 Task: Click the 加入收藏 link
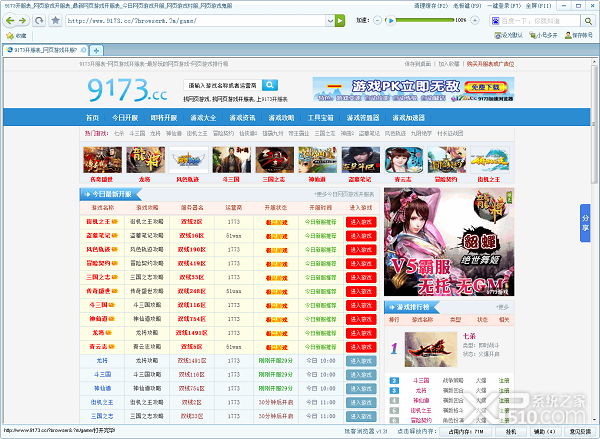click(449, 64)
